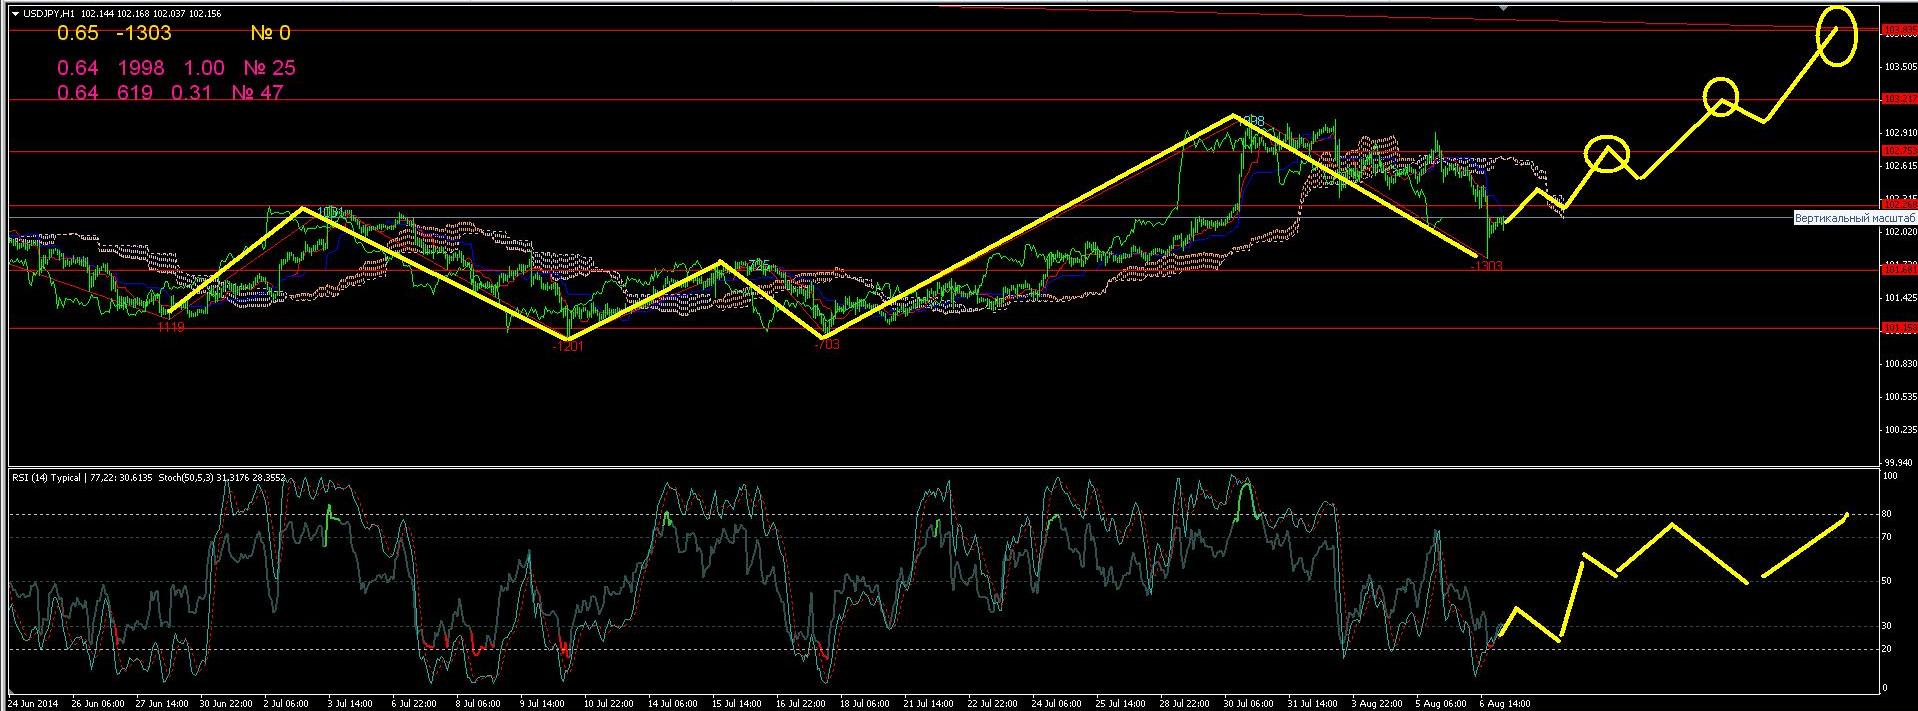Click the chart shift triangle marker at top
This screenshot has width=1918, height=711.
tap(1502, 7)
